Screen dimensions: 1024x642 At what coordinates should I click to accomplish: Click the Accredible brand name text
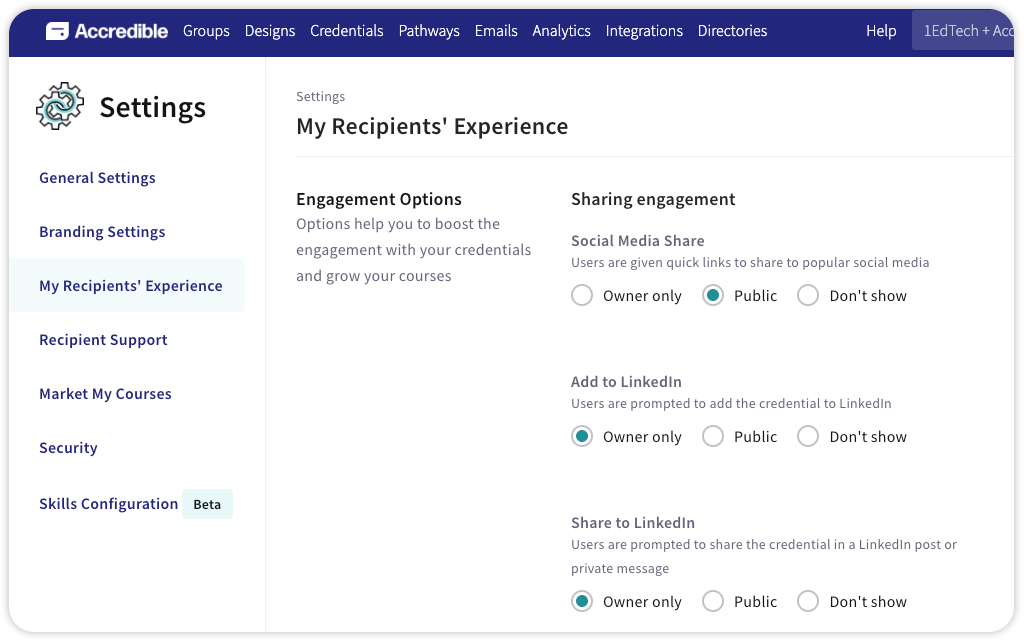point(121,31)
